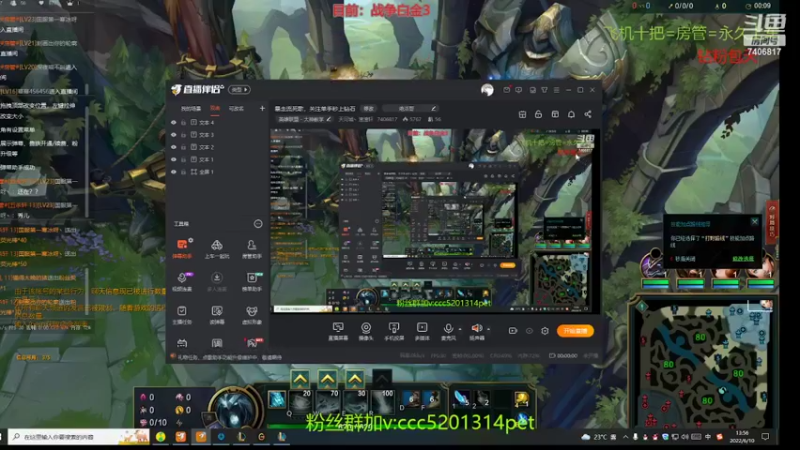The image size is (800, 450).
Task: Open the hamburger menu in title bar
Action: point(557,90)
